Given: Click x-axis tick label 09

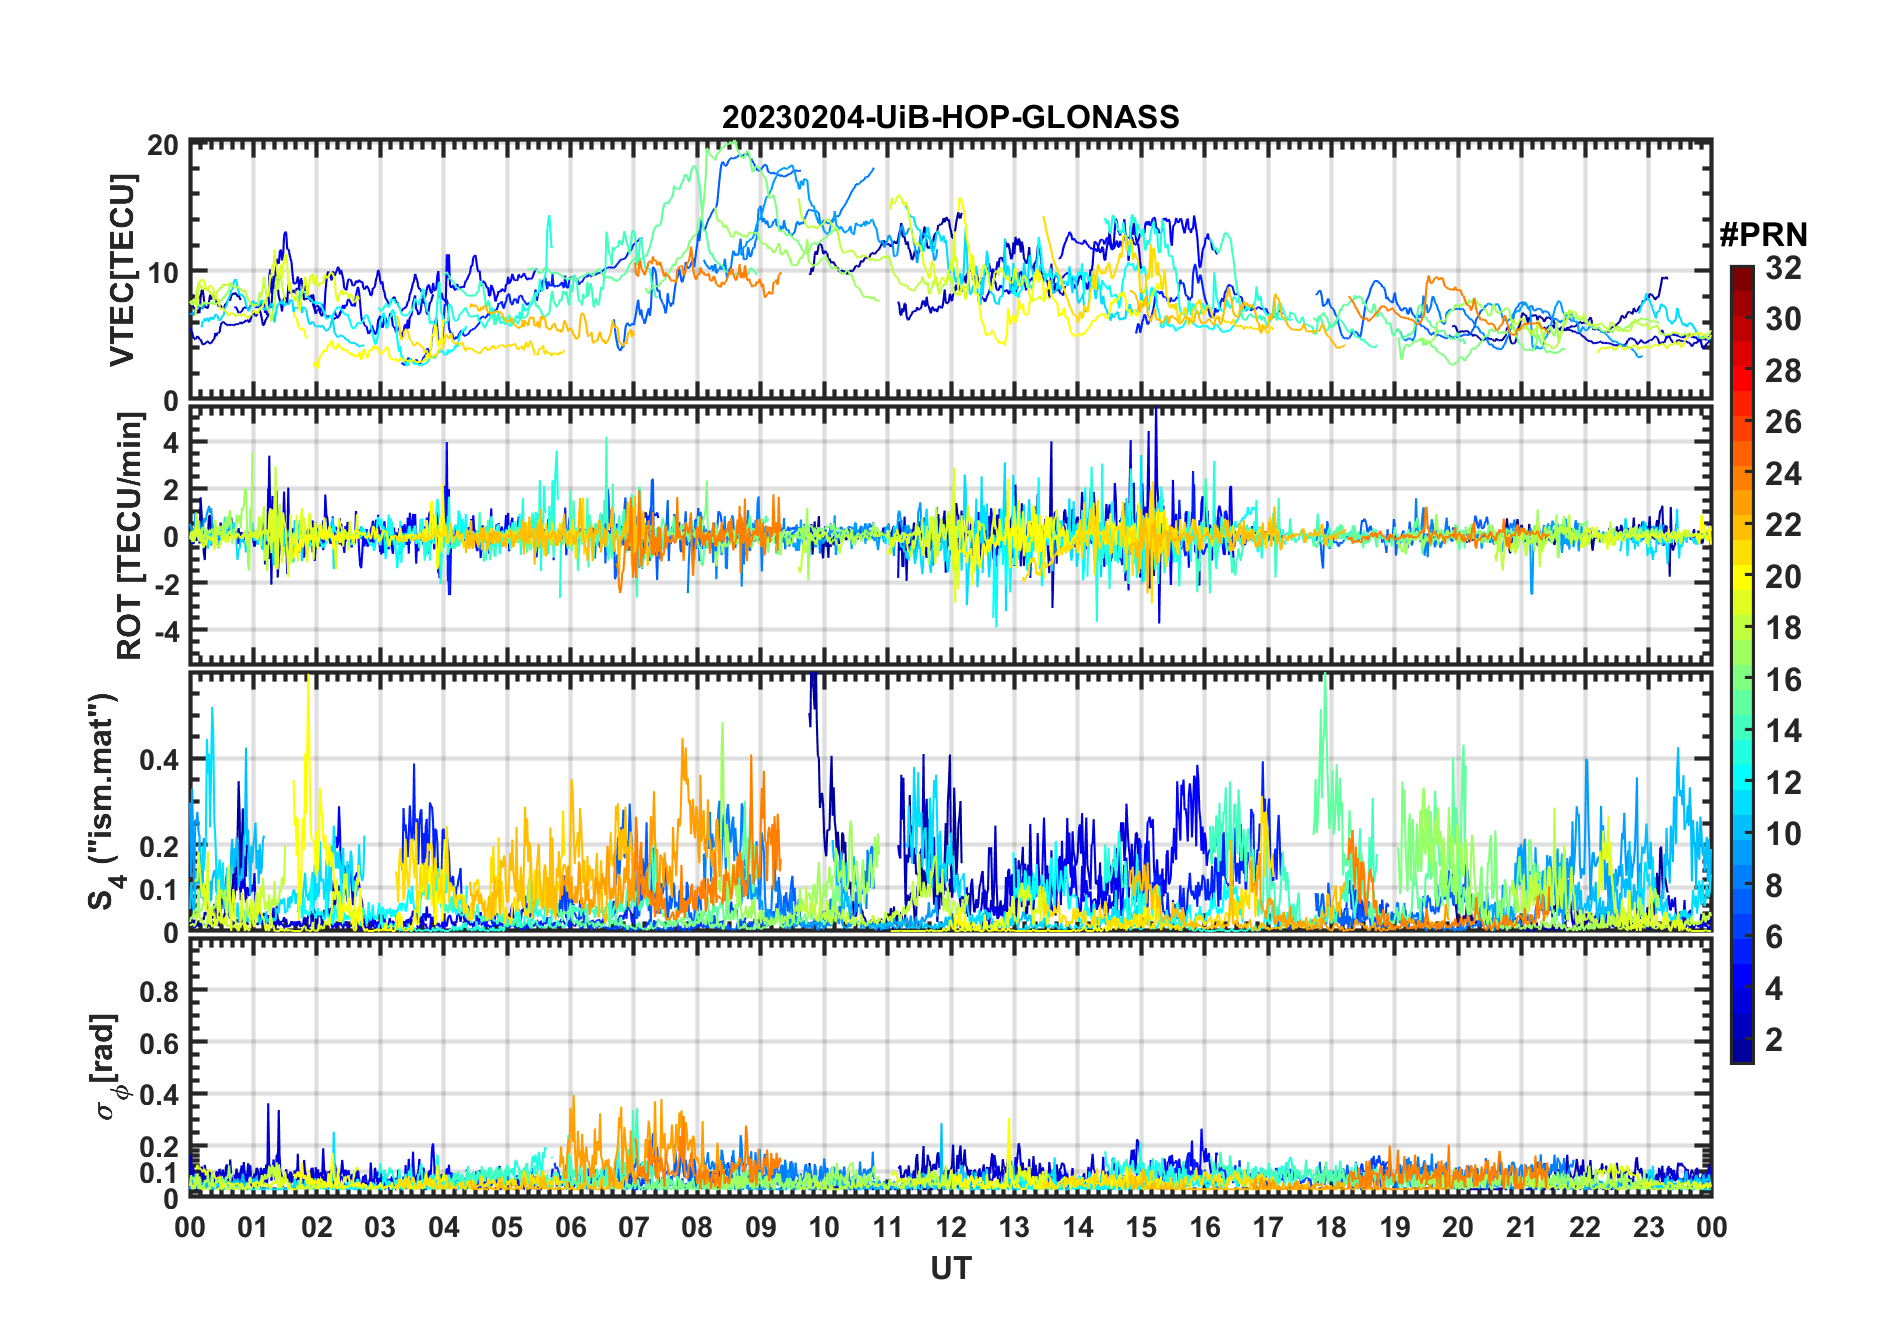Looking at the screenshot, I should pyautogui.click(x=760, y=1227).
